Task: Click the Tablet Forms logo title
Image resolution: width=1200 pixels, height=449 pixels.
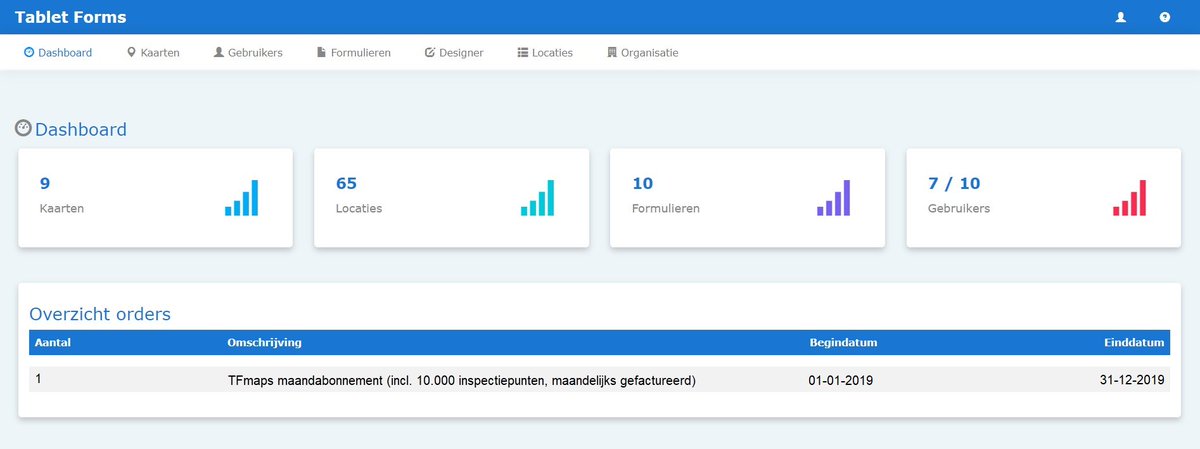Action: click(70, 17)
